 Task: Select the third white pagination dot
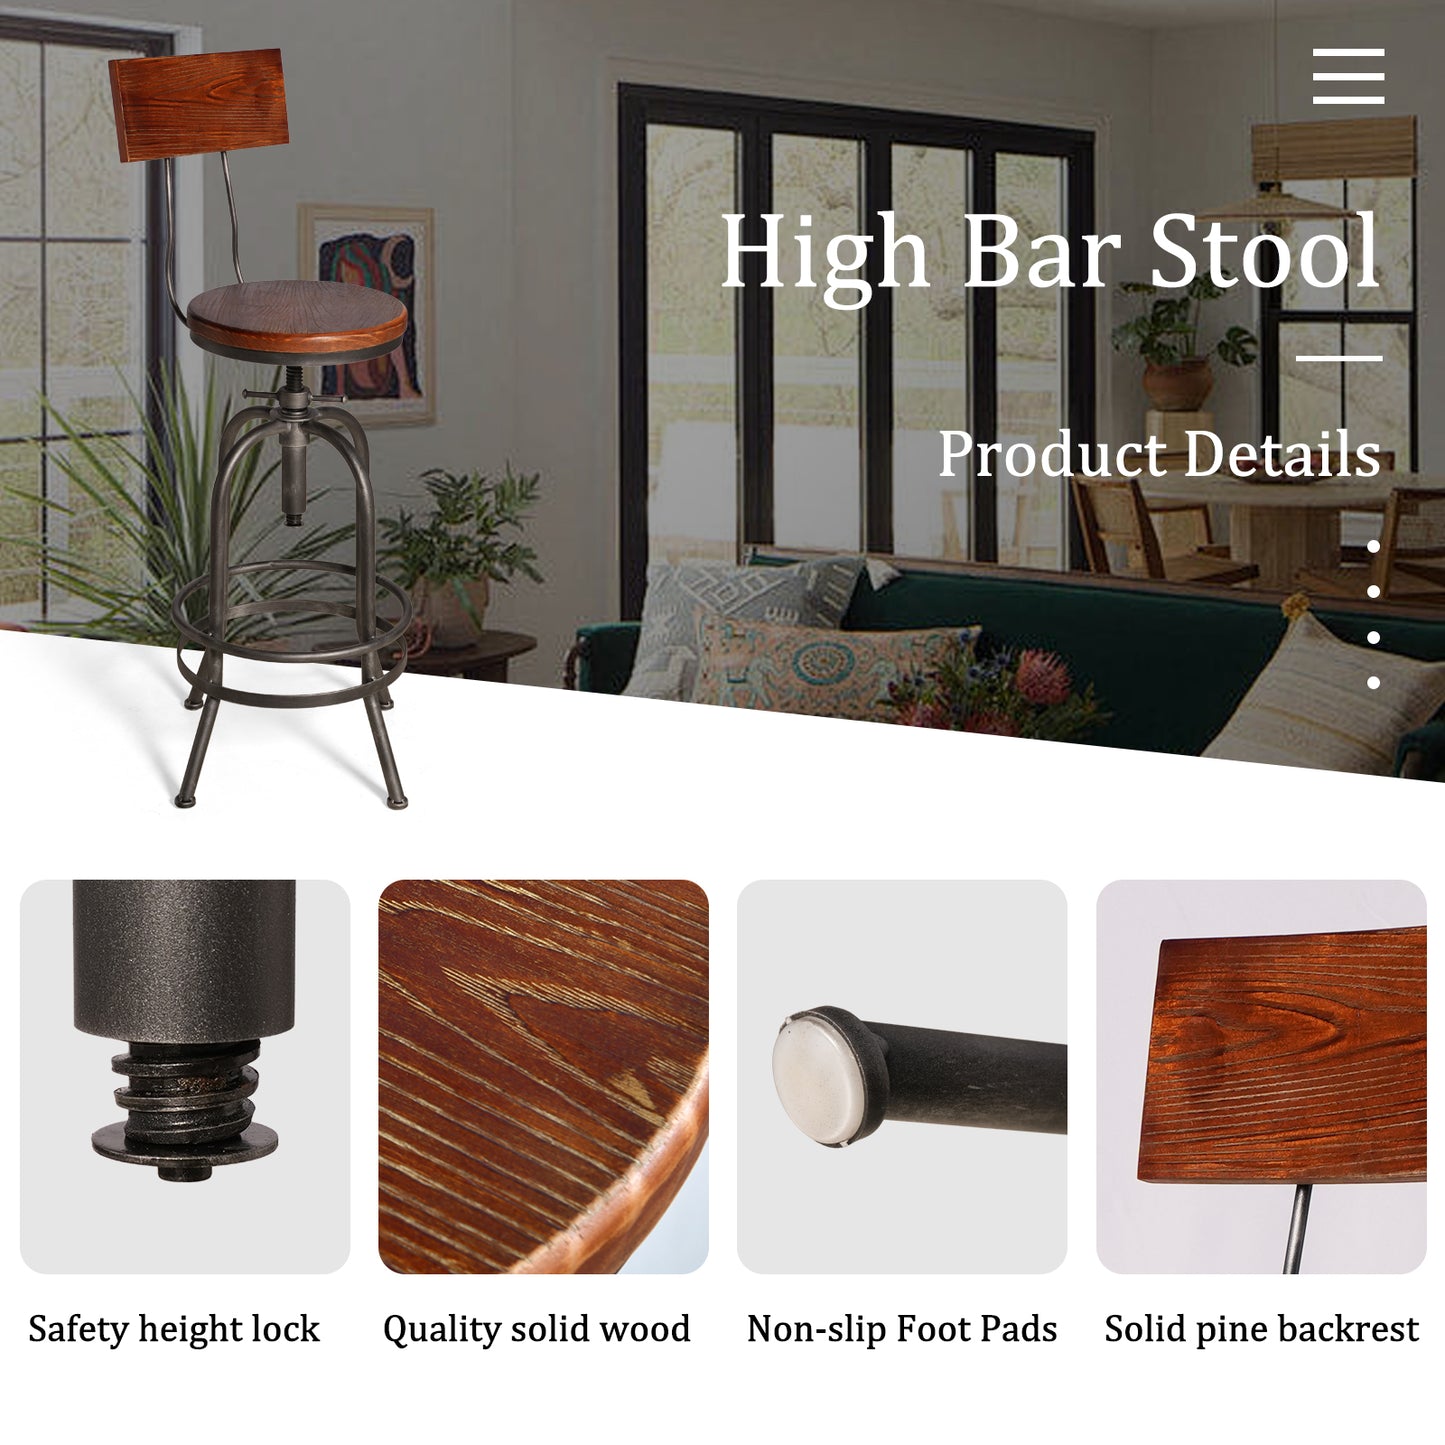pyautogui.click(x=1373, y=638)
